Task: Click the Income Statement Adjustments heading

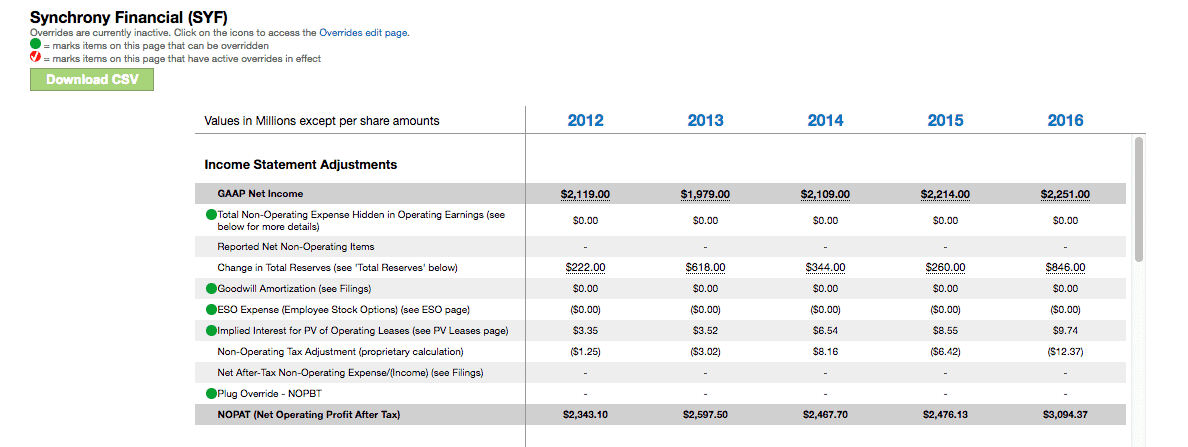Action: click(301, 164)
